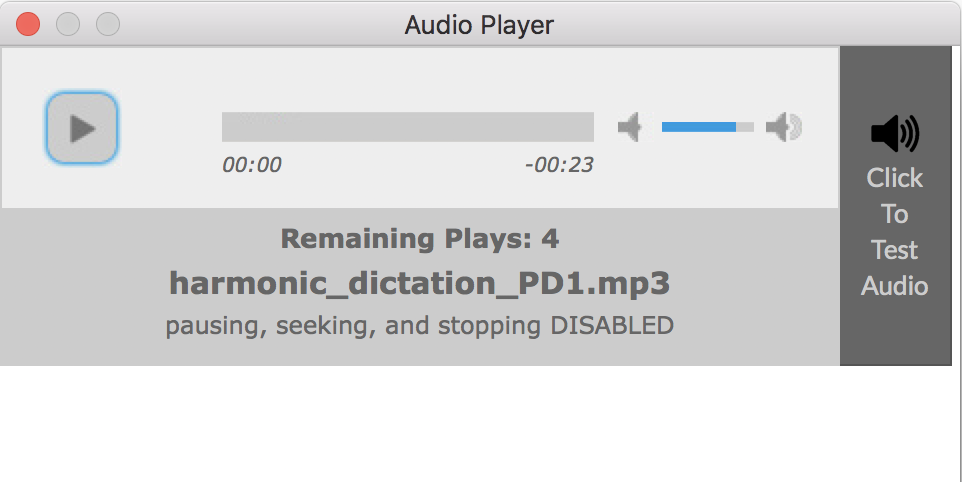Click the remaining time -00:23 label
The width and height of the screenshot is (962, 482).
point(559,164)
